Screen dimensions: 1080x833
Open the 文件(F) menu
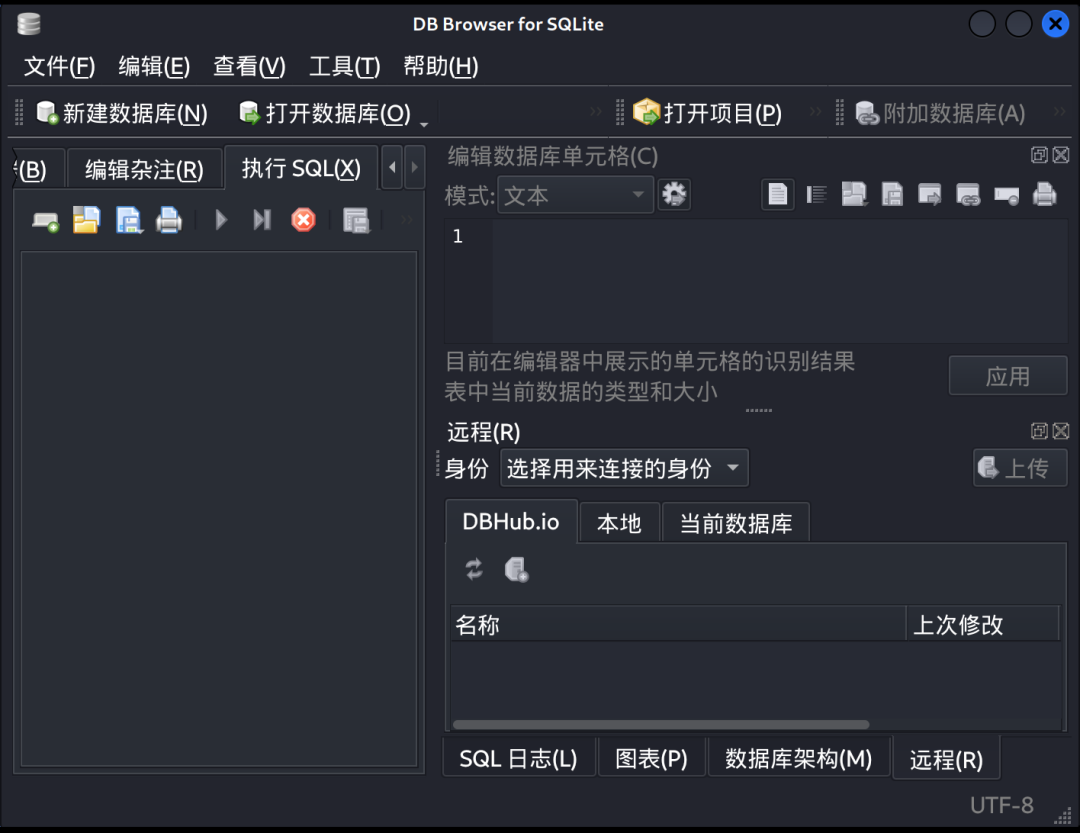point(59,66)
